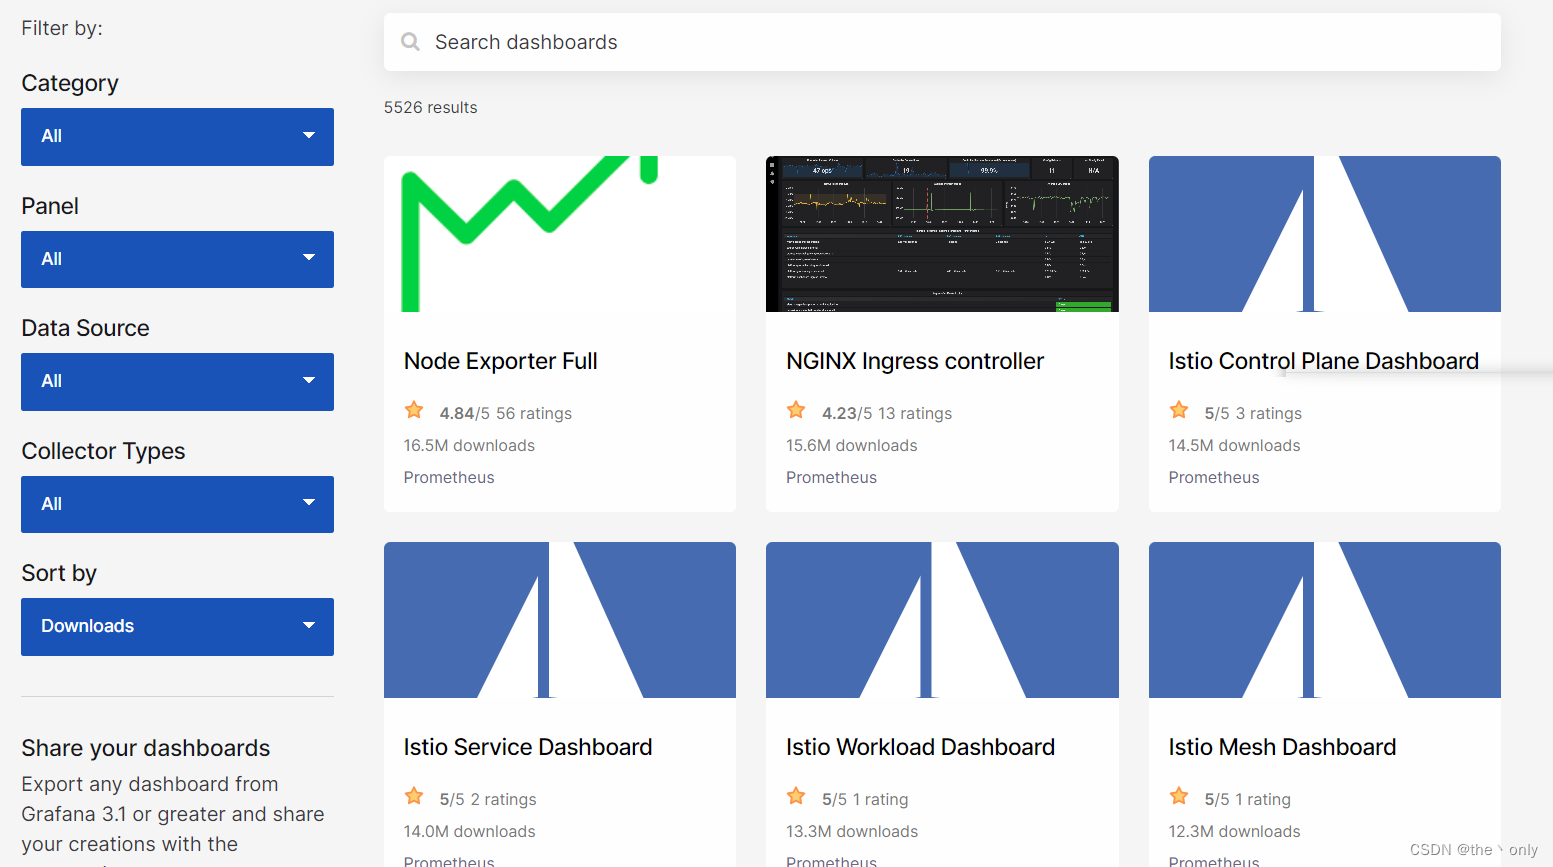Viewport: 1553px width, 867px height.
Task: Click the 4.84/5 56 ratings text
Action: pos(506,413)
